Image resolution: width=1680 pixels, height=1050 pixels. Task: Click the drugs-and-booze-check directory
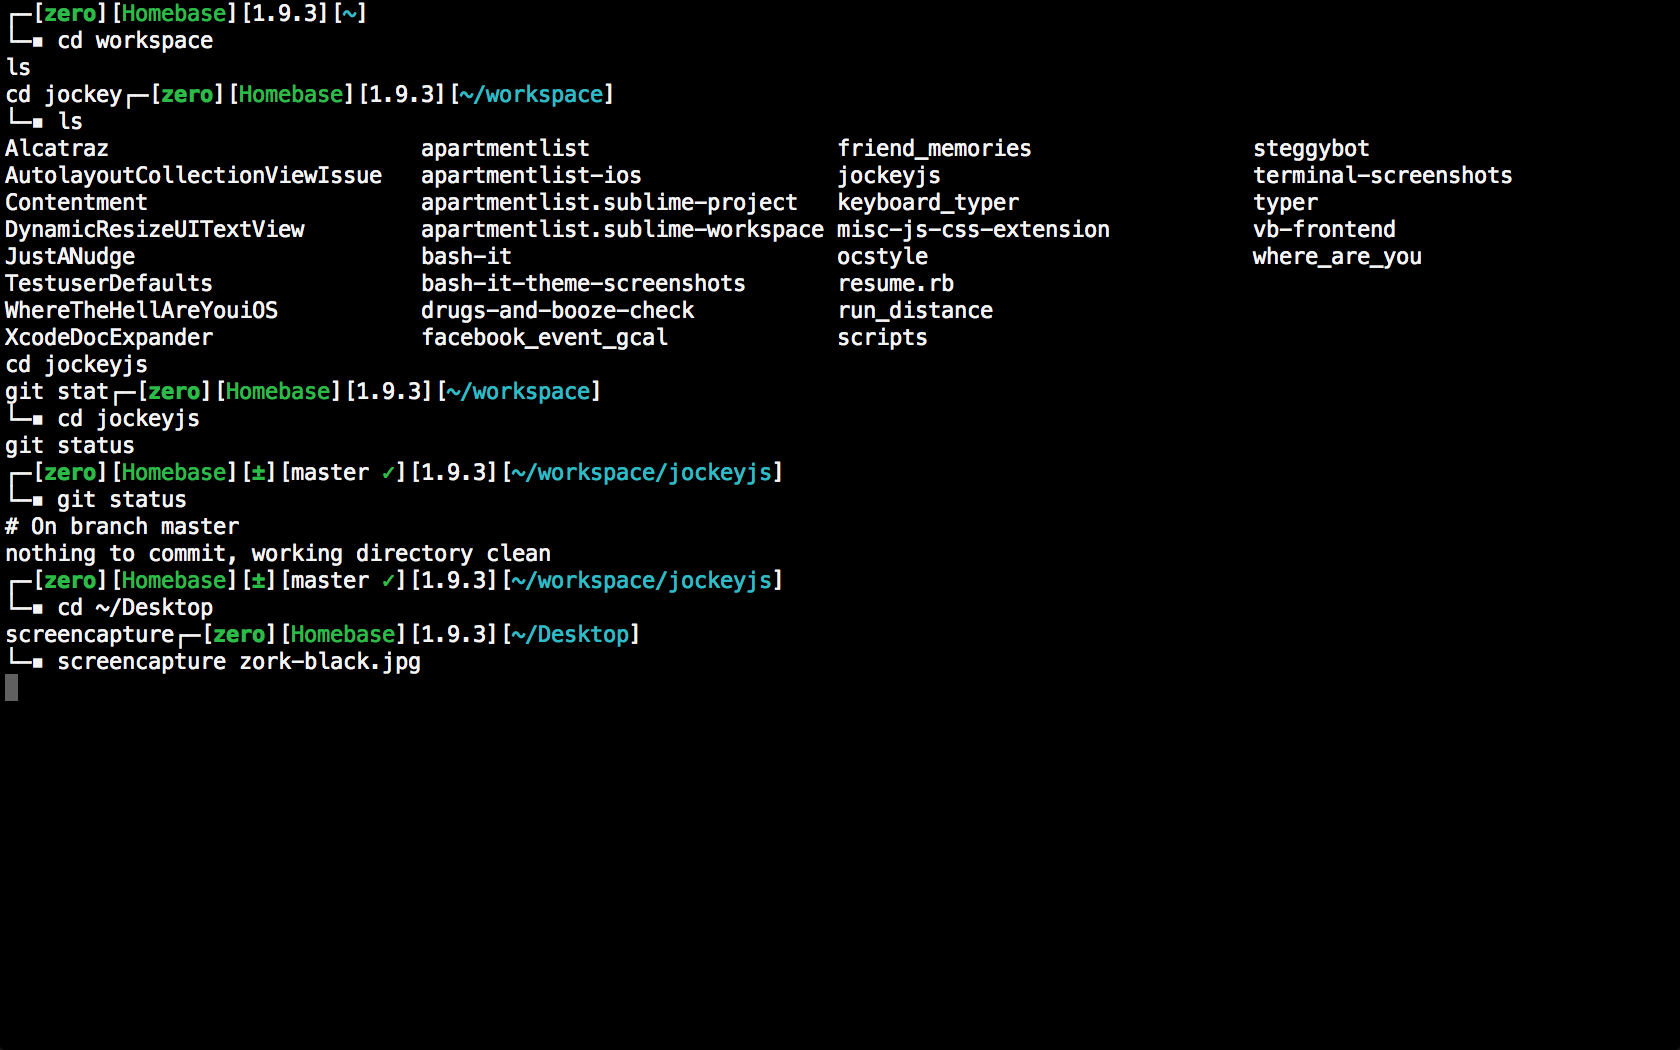point(557,311)
